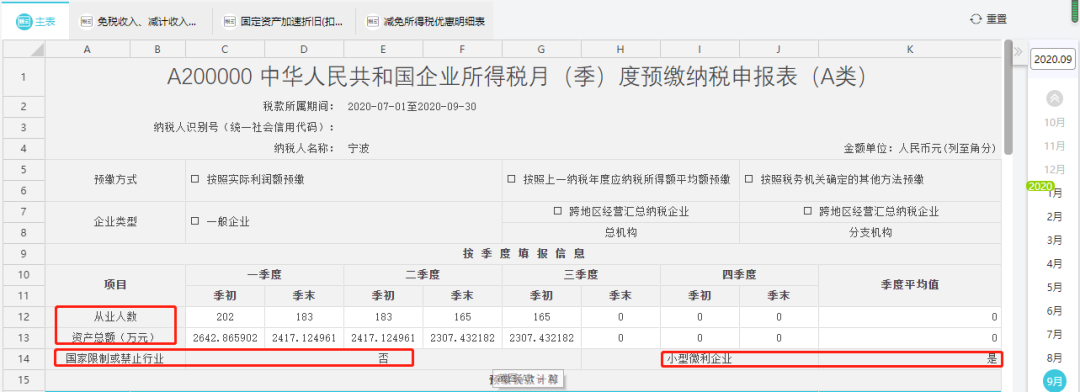Collapse the side panel with the double chevron
Viewport: 1080px width, 392px height.
pyautogui.click(x=1017, y=50)
